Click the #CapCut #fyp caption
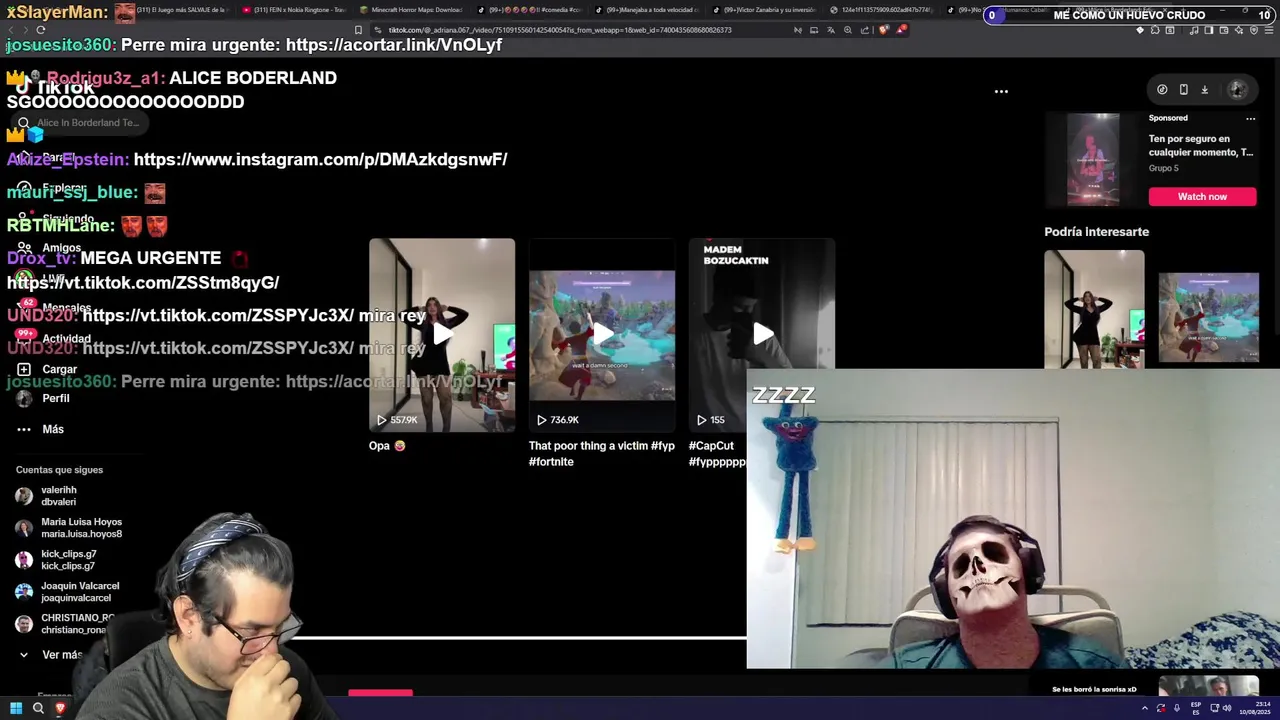 click(717, 454)
